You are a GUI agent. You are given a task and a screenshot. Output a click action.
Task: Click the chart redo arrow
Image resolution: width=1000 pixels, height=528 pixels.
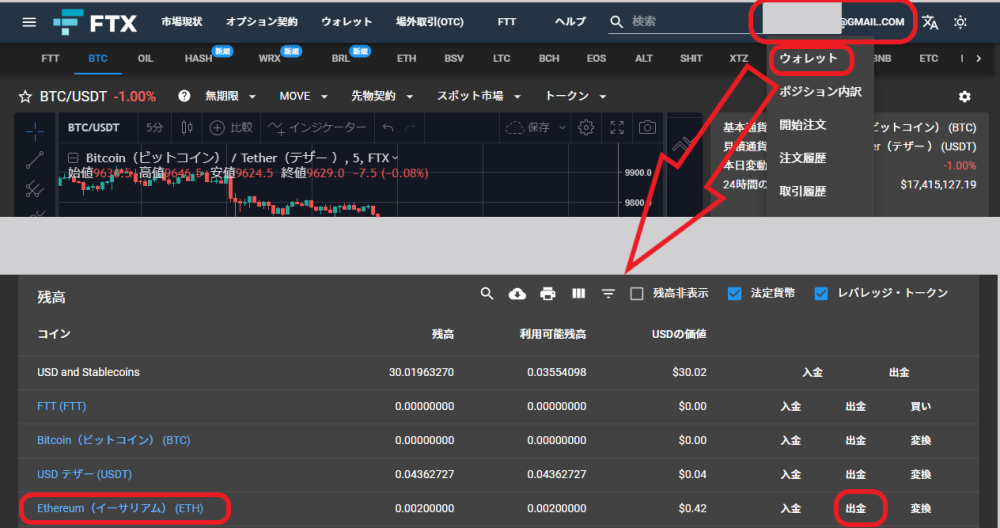pyautogui.click(x=410, y=128)
